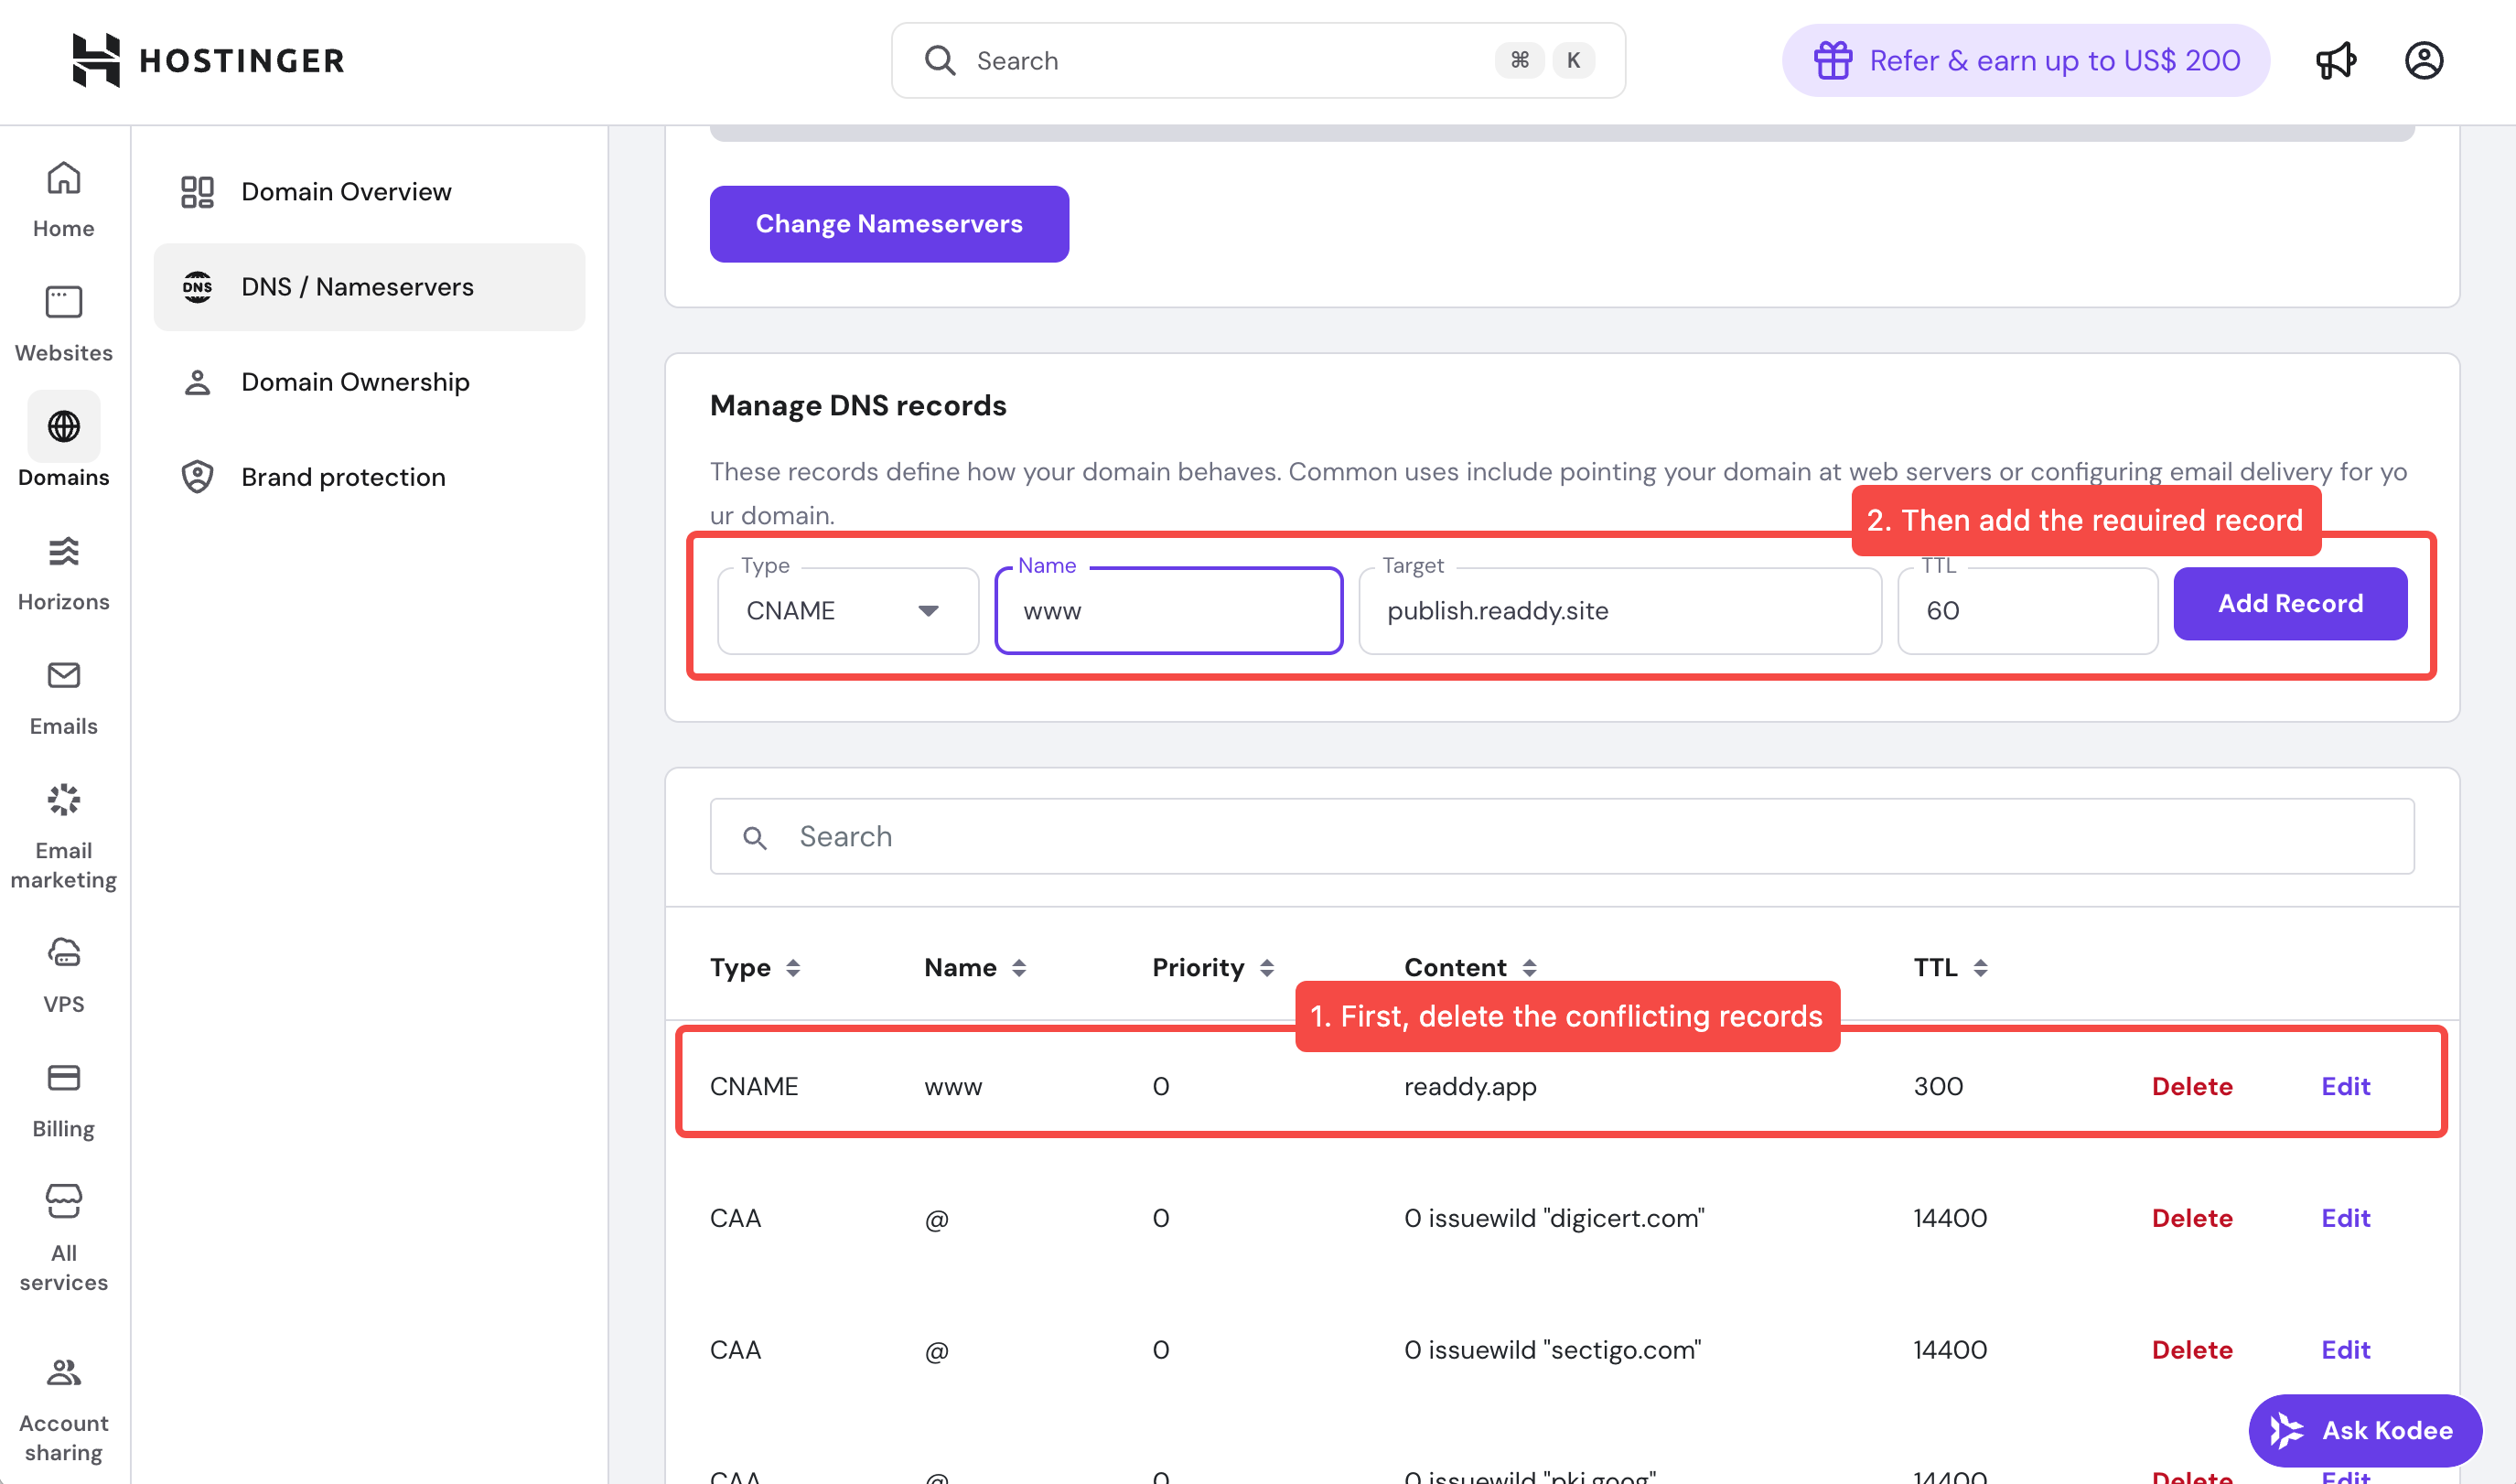Open Brand protection menu item
This screenshot has height=1484, width=2516.
tap(343, 477)
